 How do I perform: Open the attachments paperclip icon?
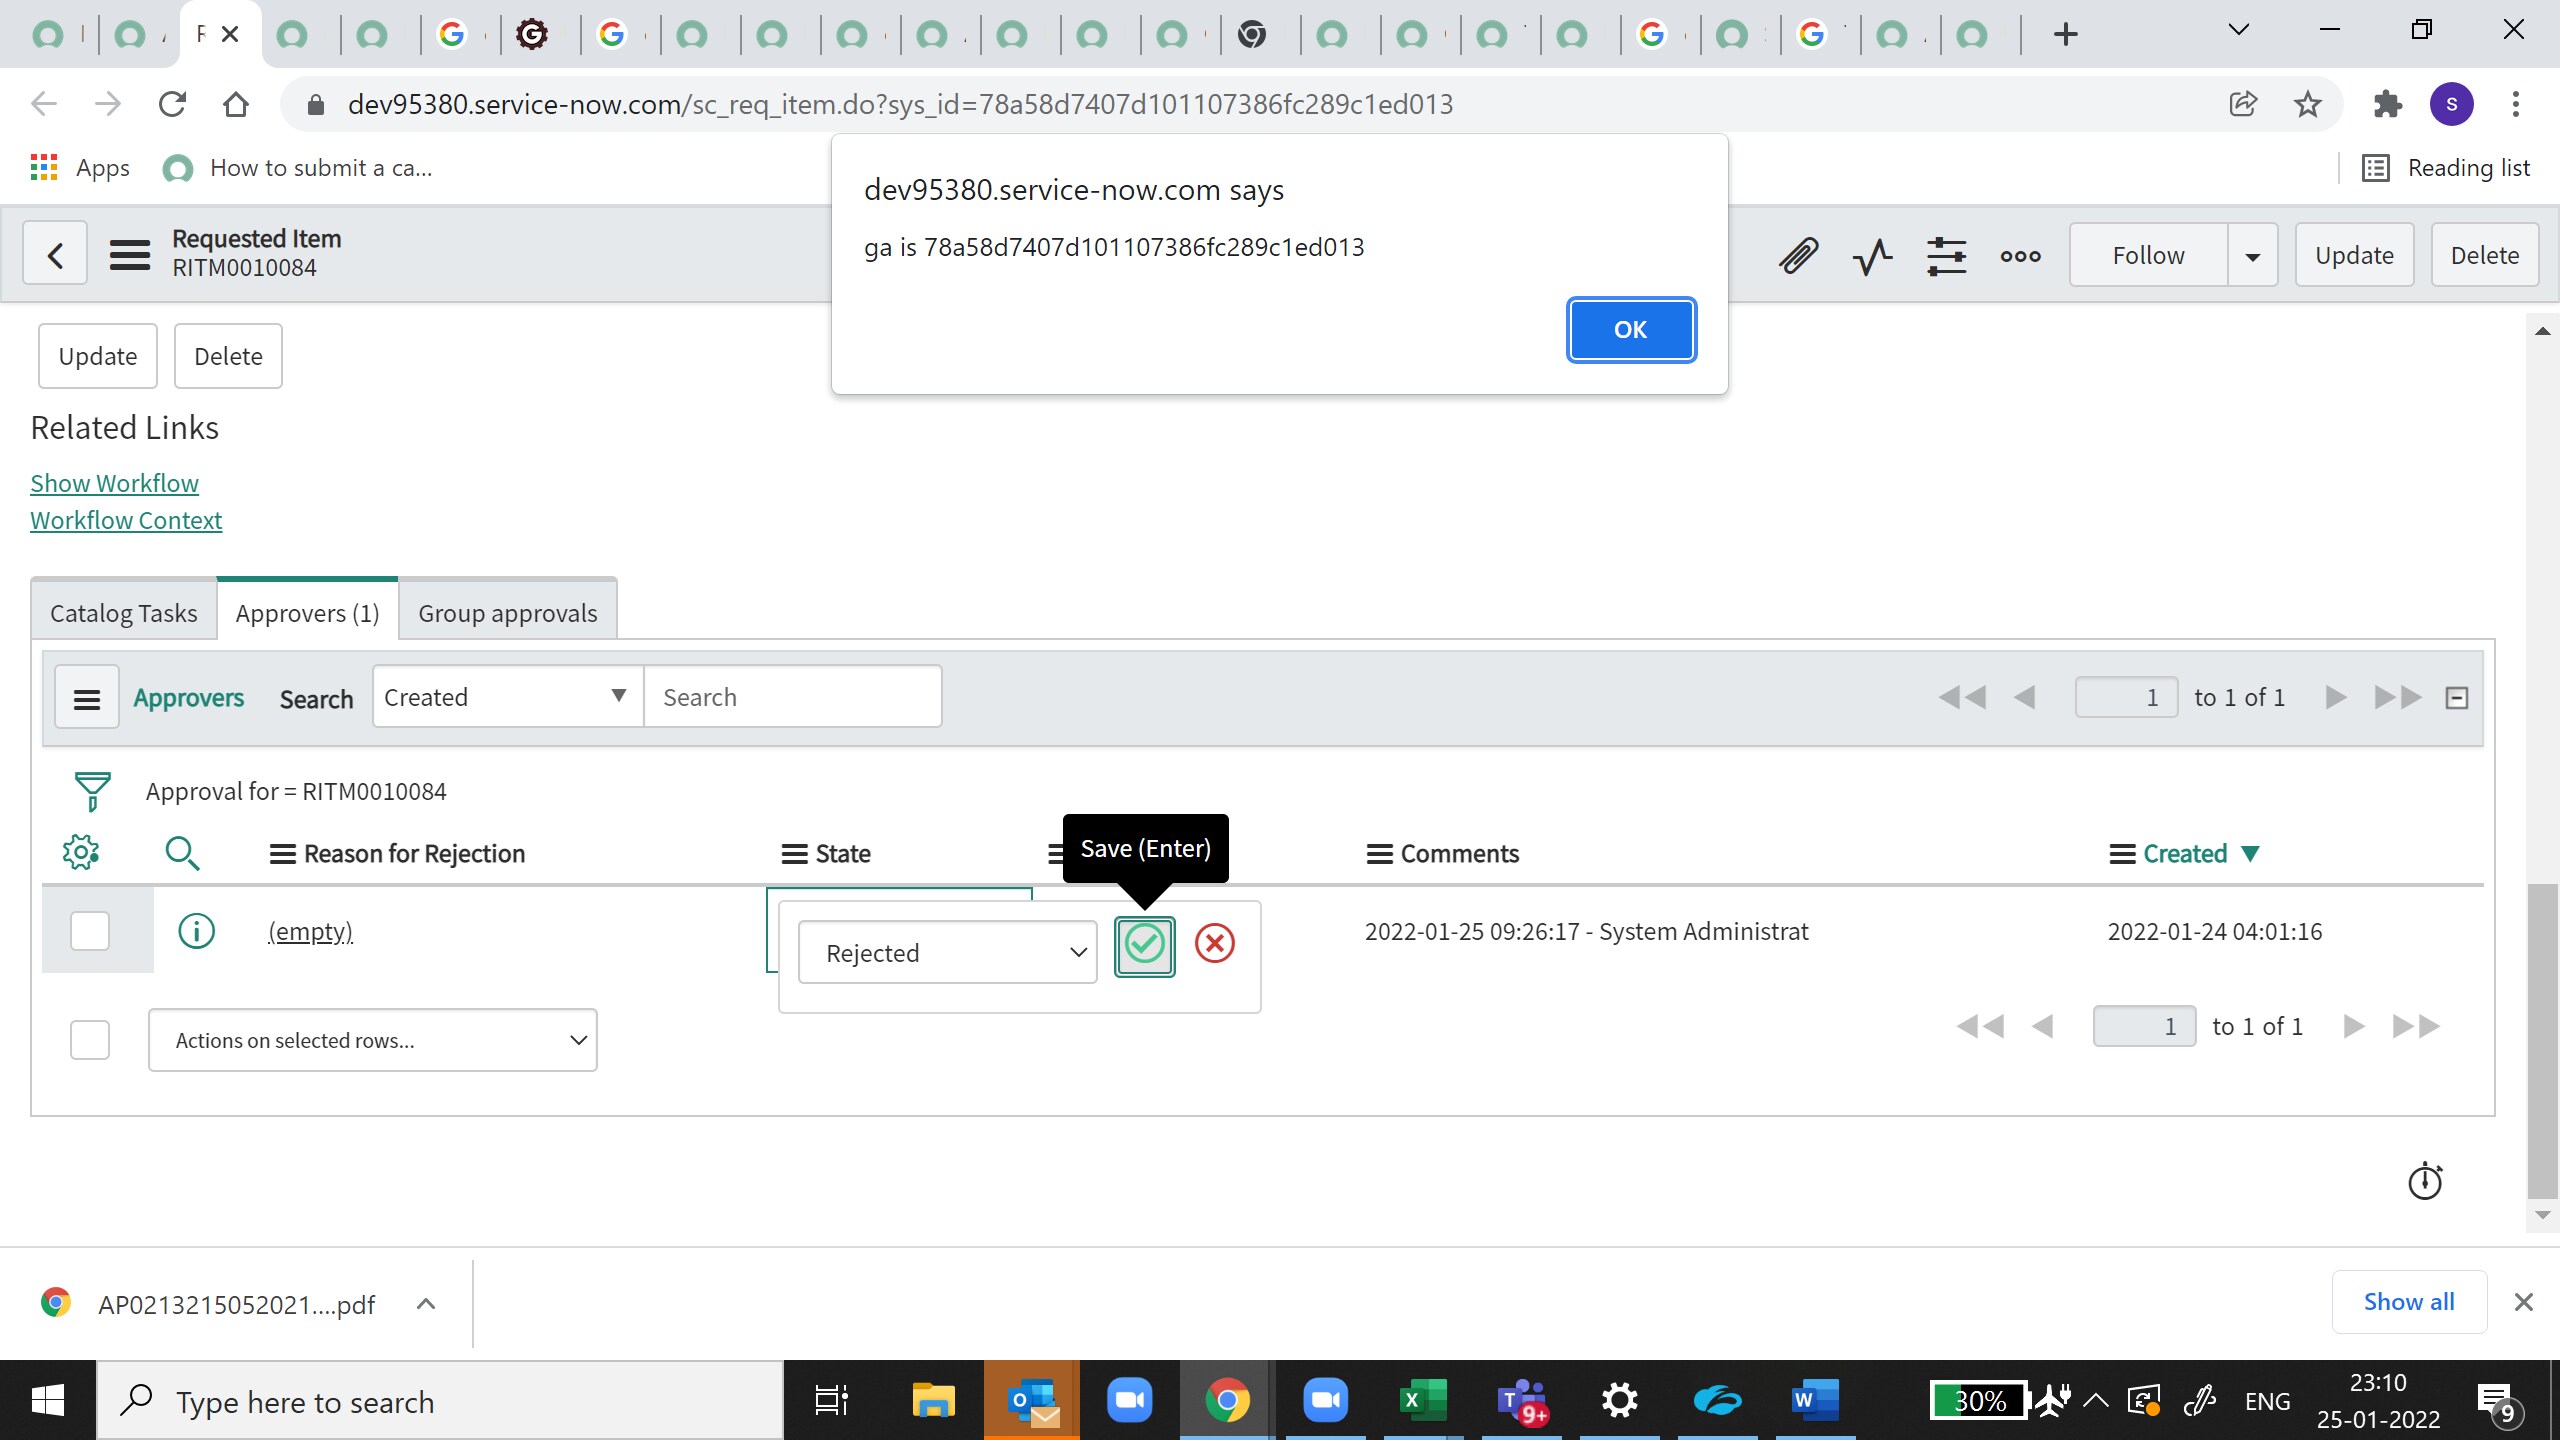pos(1798,256)
